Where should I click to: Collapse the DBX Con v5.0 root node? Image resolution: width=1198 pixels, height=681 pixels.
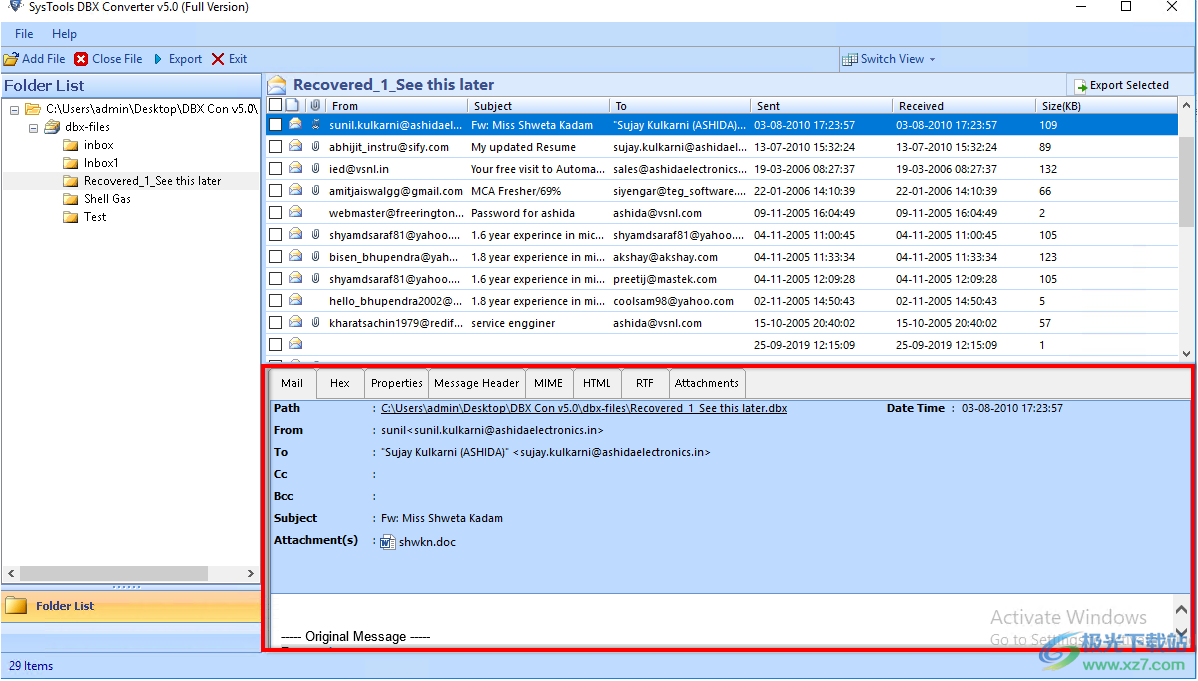click(13, 108)
